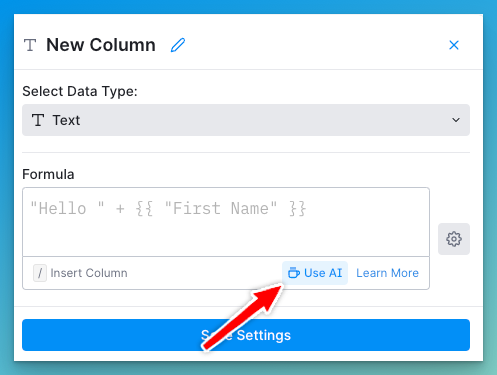Focus the Formula input box
Viewport: 497px width, 375px height.
click(x=226, y=222)
